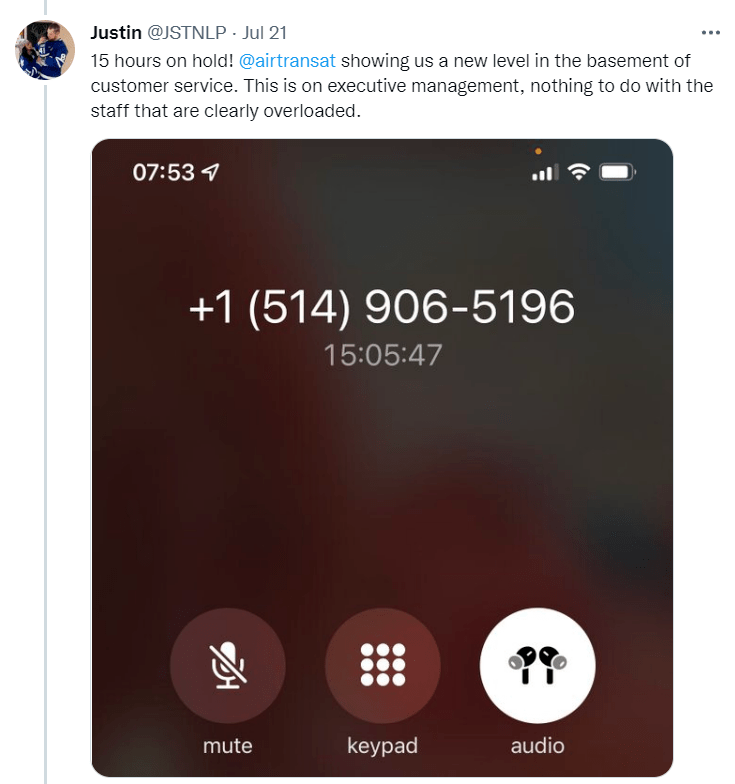Open the call keypad button
Image resolution: width=735 pixels, height=784 pixels.
383,666
